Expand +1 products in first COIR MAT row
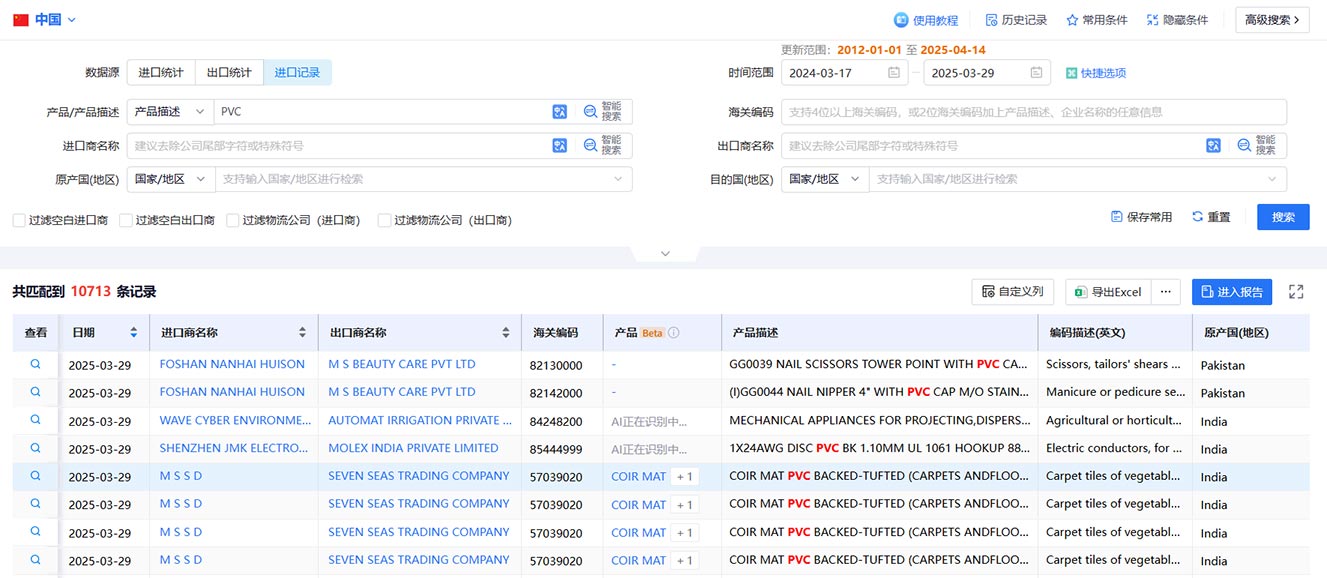Screen dimensions: 1327x578 [x=685, y=477]
